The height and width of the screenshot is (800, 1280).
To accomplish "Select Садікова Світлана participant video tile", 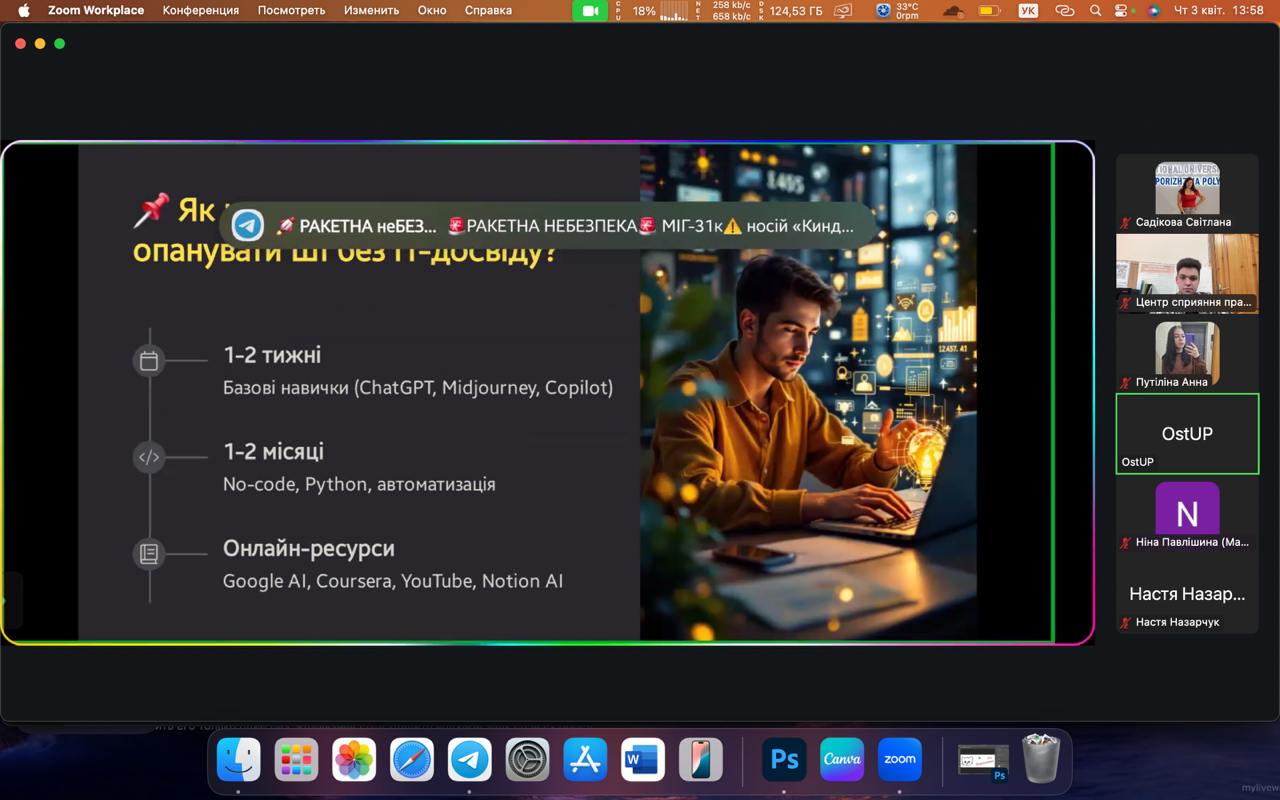I will pos(1187,193).
